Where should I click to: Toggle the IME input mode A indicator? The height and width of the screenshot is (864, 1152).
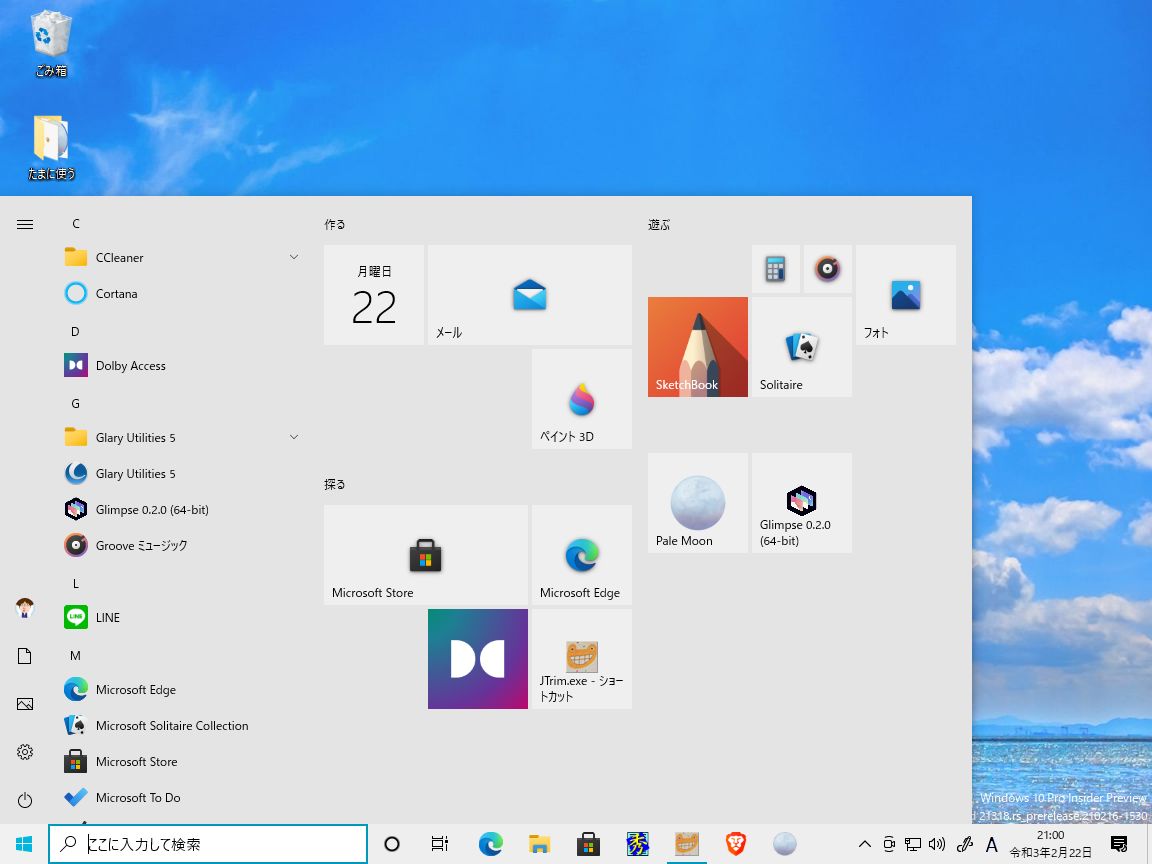coord(991,845)
